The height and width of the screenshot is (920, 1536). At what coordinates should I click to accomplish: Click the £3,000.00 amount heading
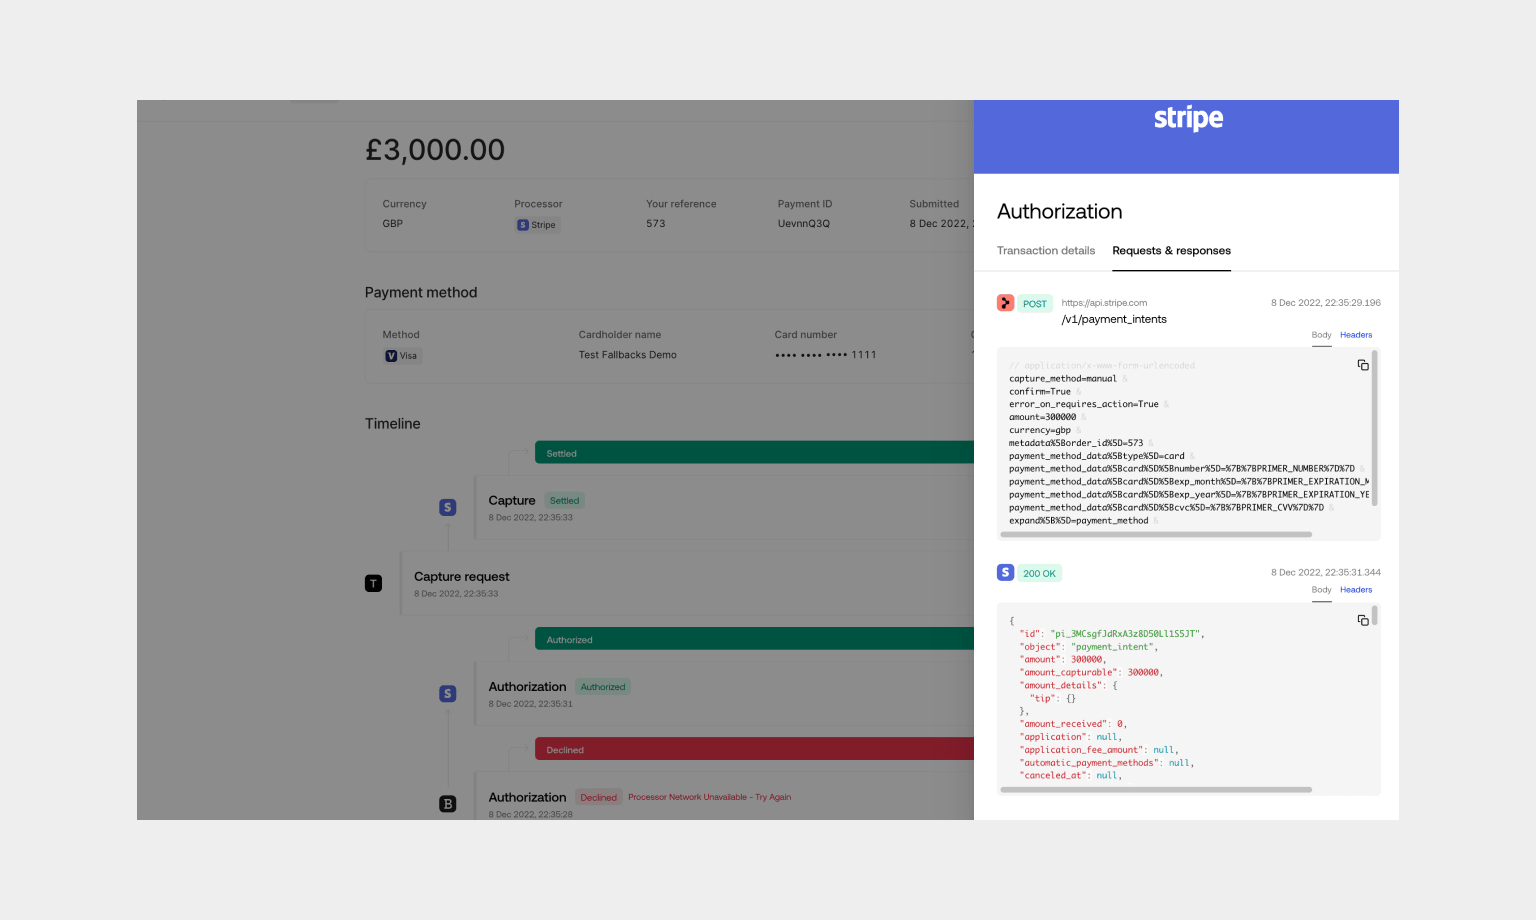pos(435,150)
